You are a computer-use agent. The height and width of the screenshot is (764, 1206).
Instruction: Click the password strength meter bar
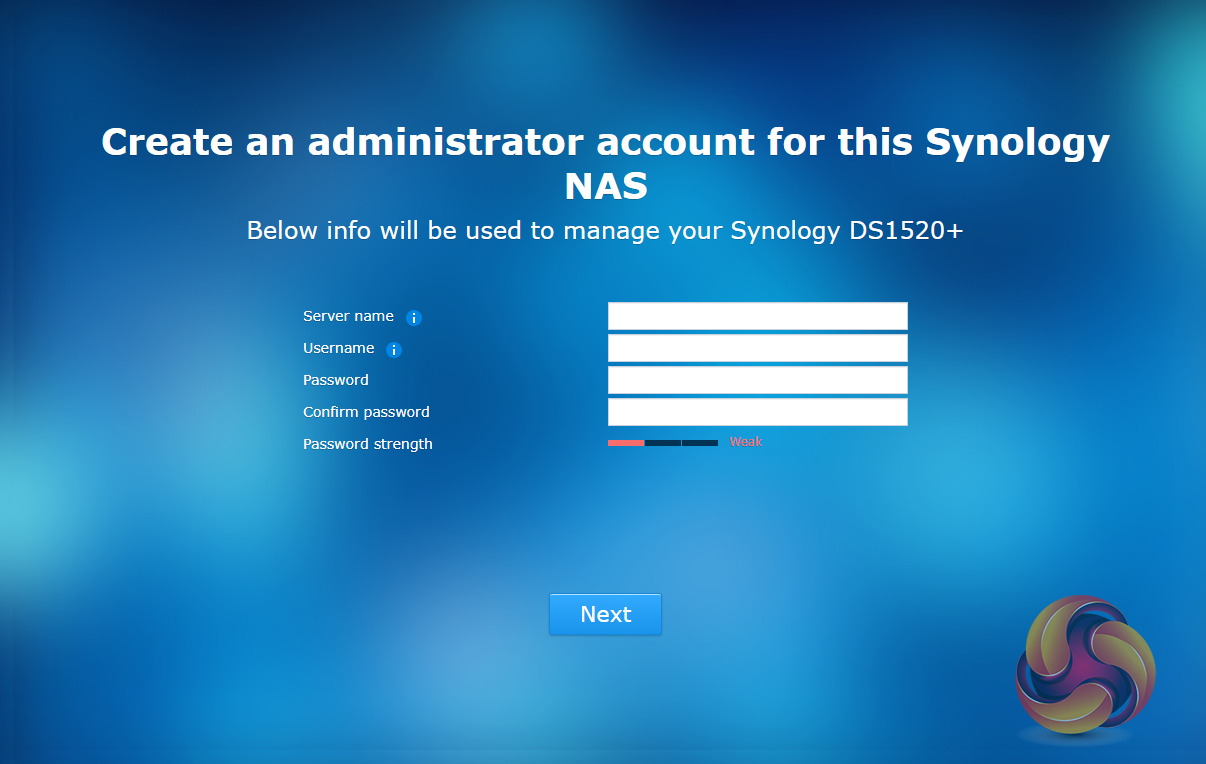coord(663,442)
